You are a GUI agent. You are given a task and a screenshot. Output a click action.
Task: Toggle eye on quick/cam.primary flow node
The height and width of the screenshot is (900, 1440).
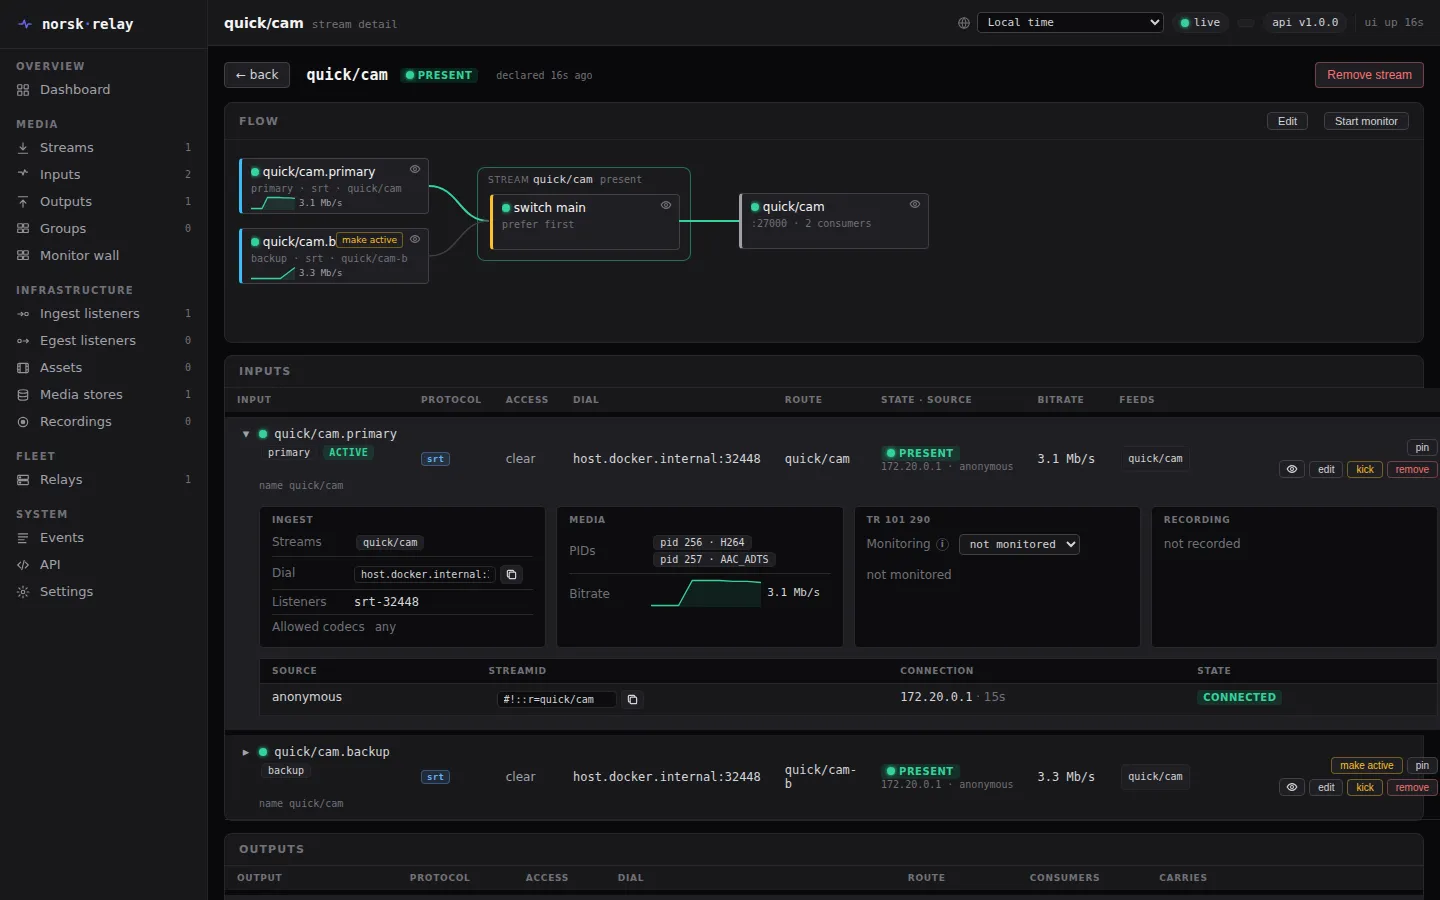415,169
